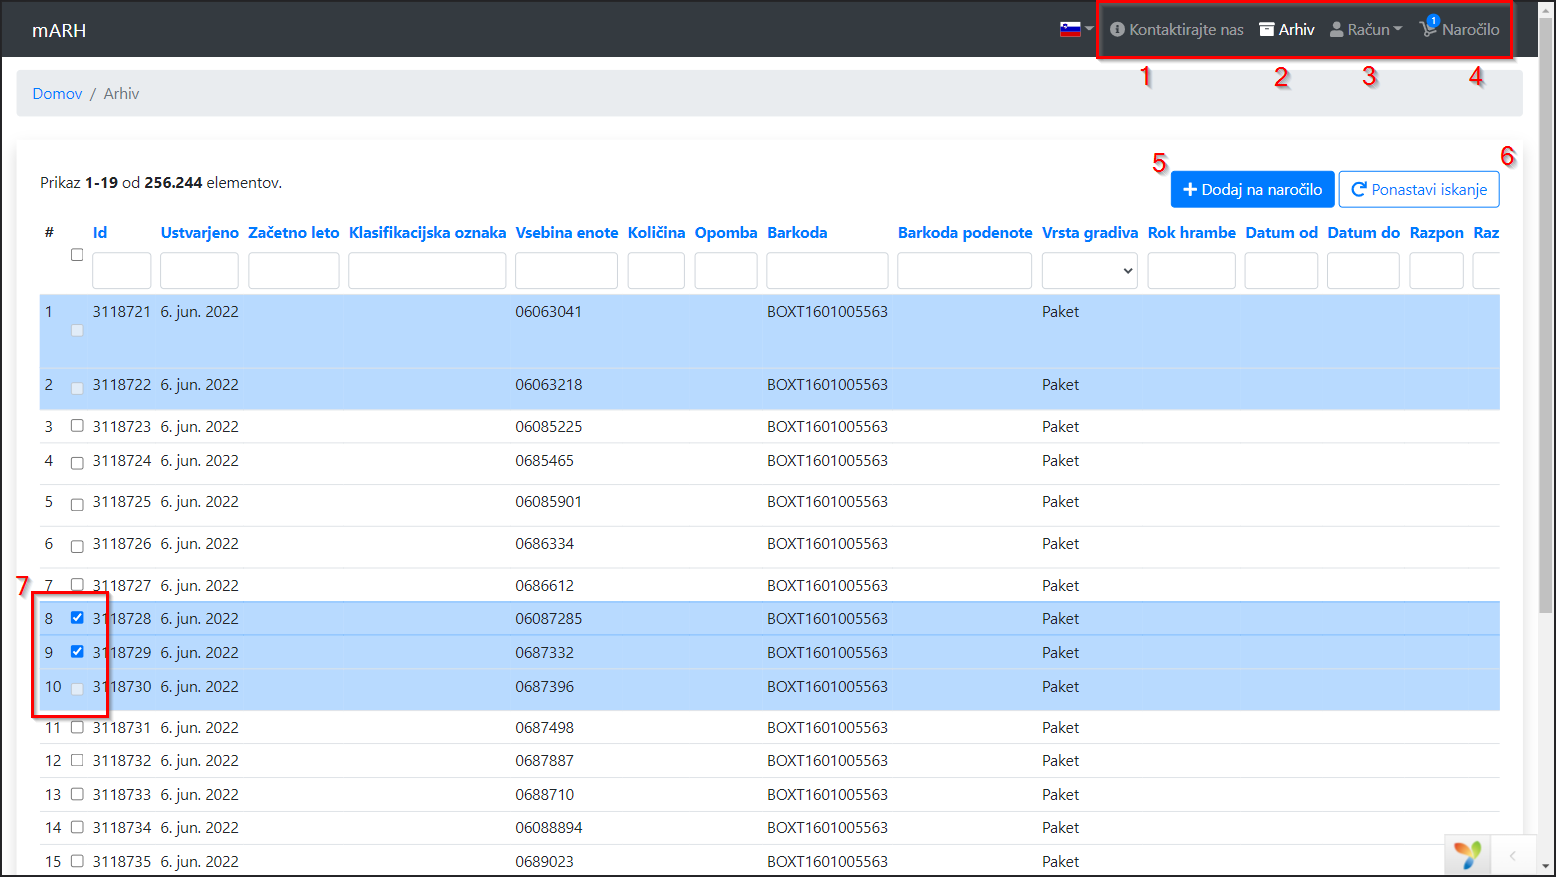The height and width of the screenshot is (877, 1556).
Task: Click the vertical page scrollbar
Action: (x=1547, y=300)
